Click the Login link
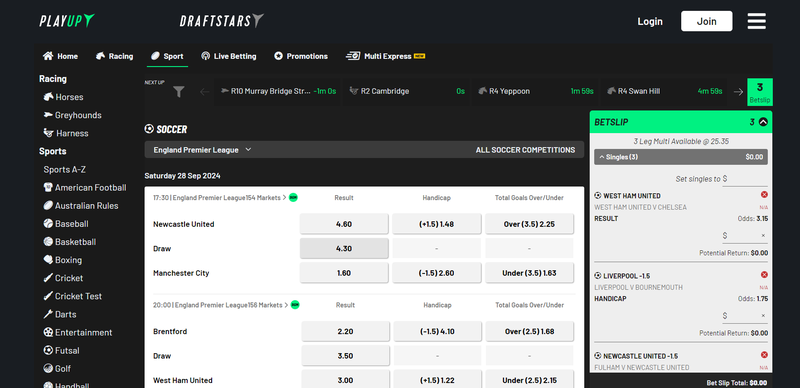Viewport: 800px width, 388px height. (650, 21)
